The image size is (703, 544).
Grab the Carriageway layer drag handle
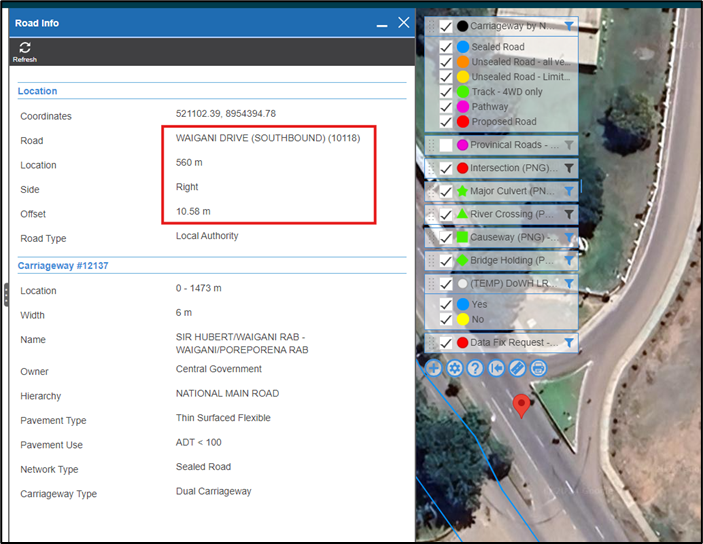pyautogui.click(x=431, y=26)
